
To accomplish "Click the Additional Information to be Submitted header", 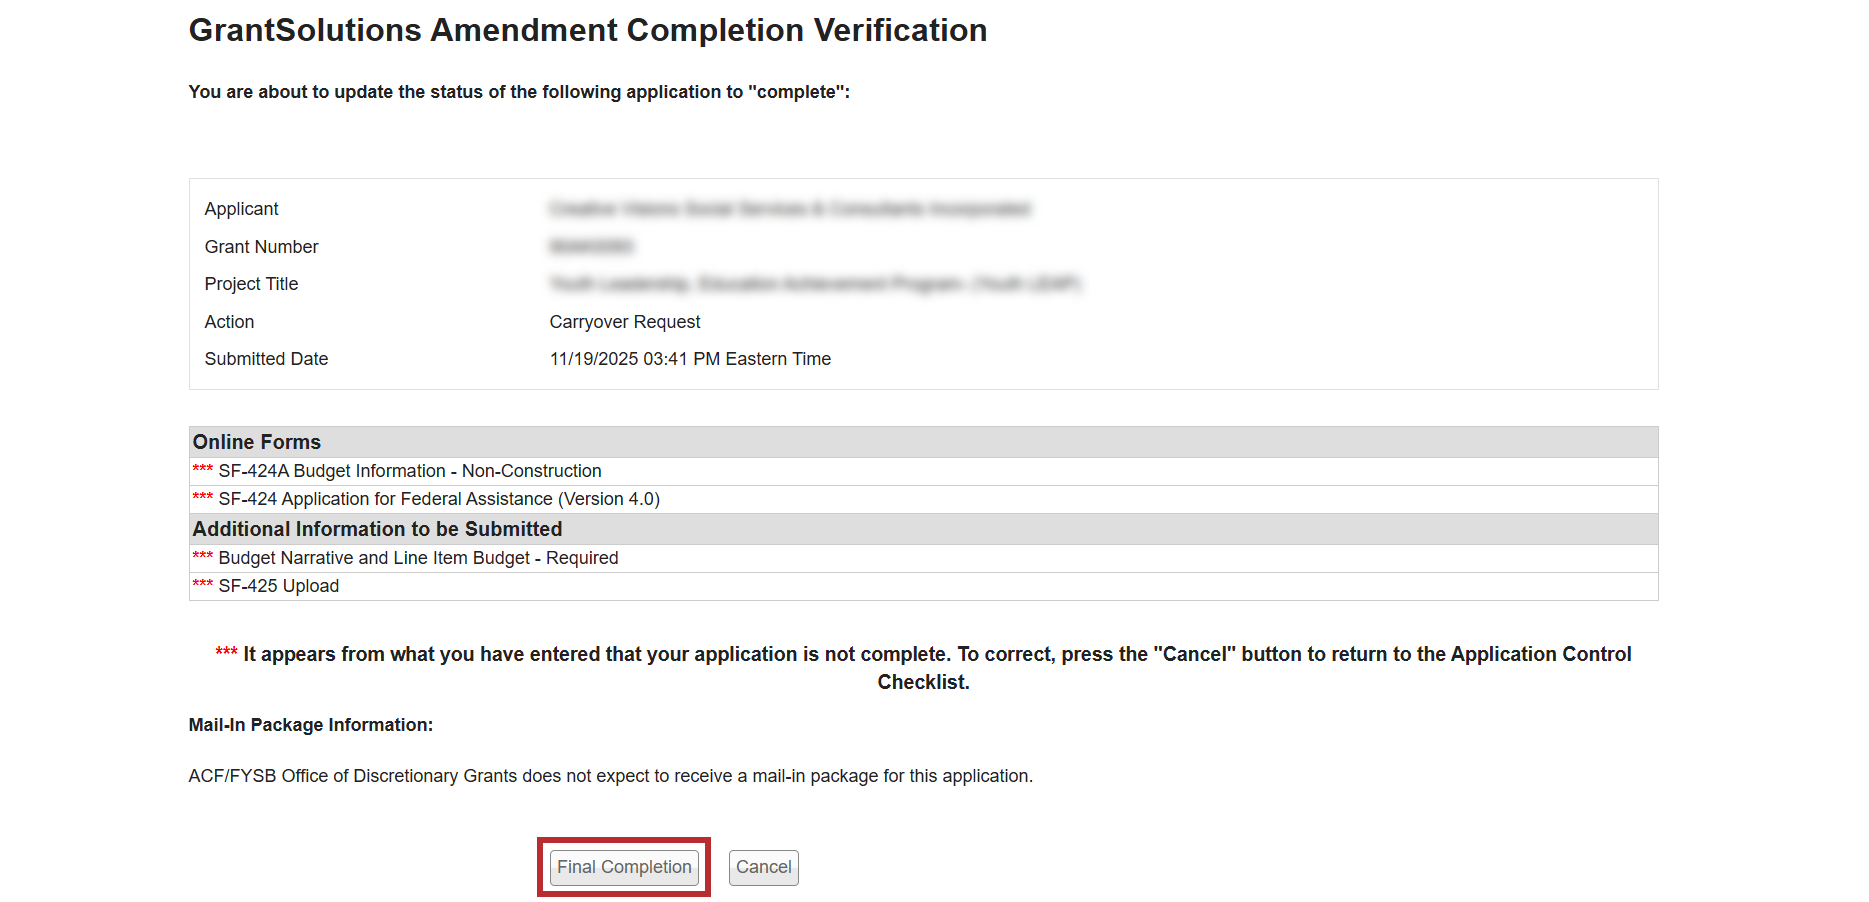I will (377, 529).
